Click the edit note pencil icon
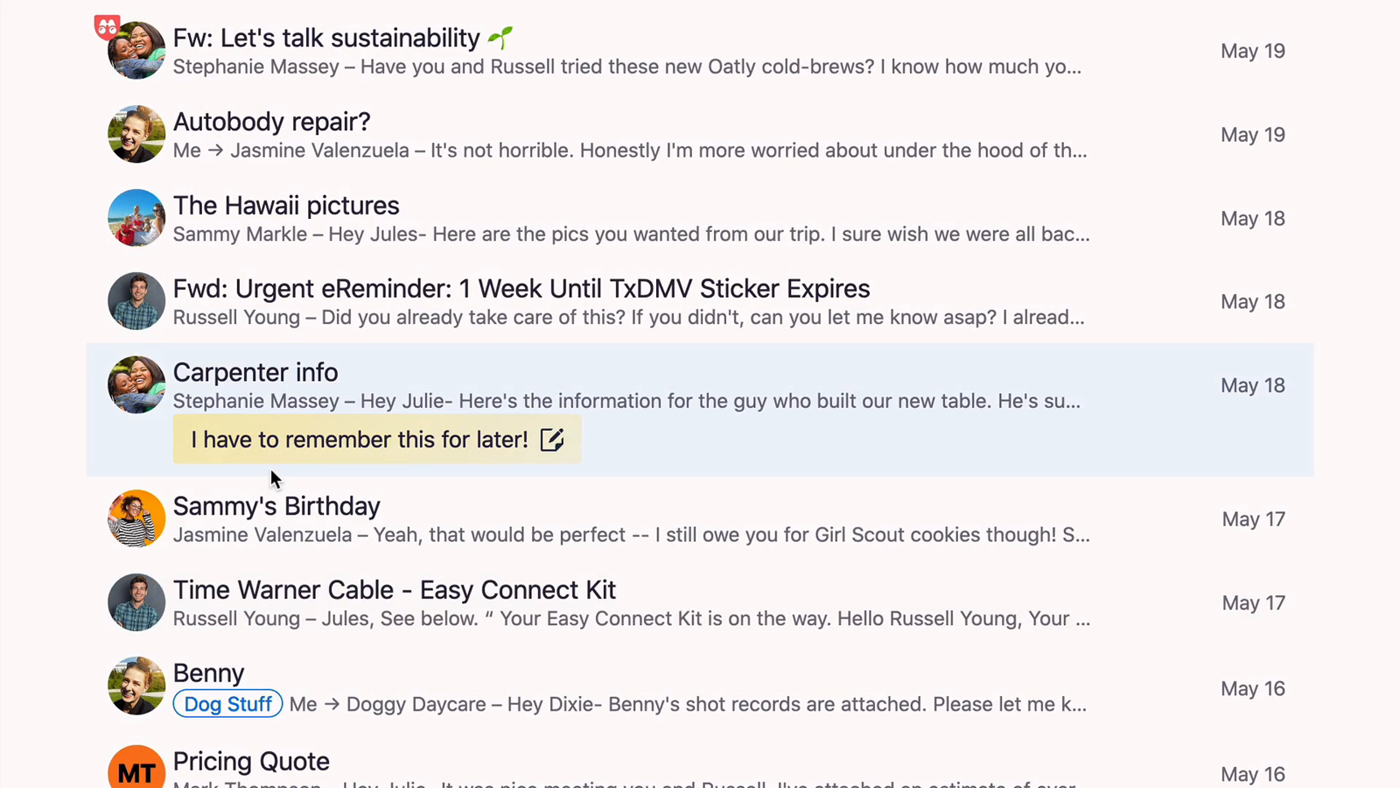The image size is (1400, 788). click(x=552, y=439)
